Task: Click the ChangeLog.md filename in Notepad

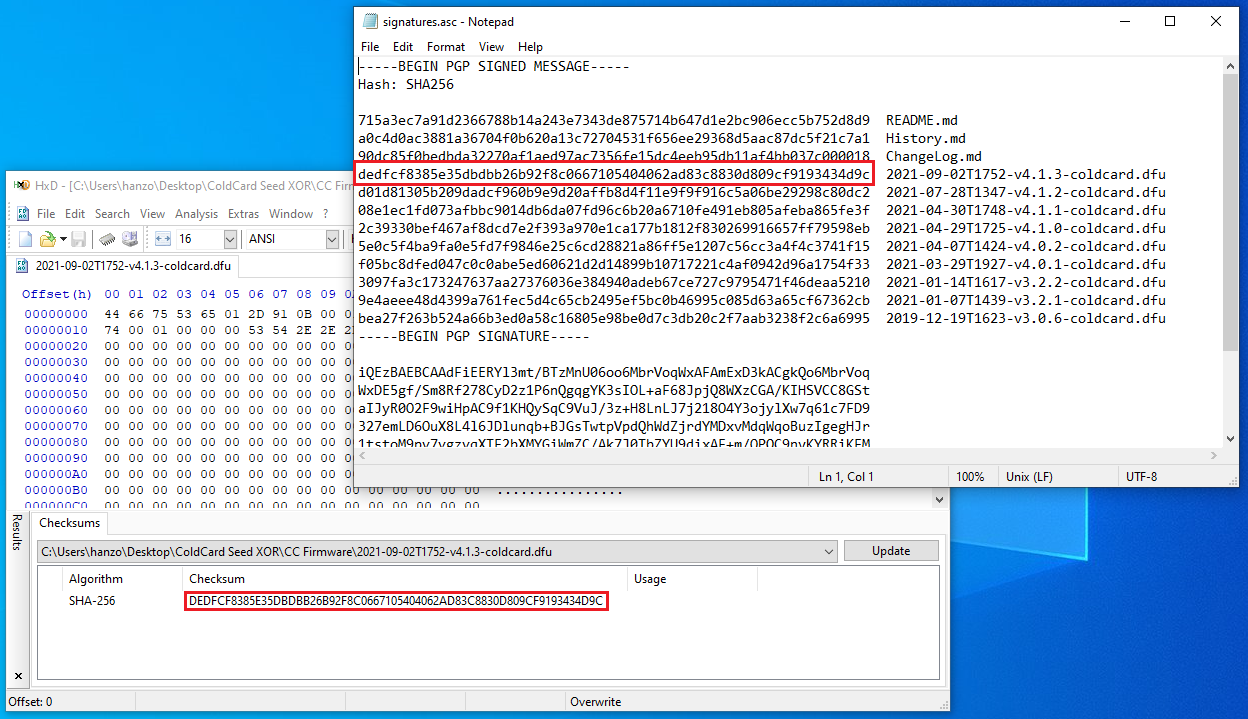Action: click(934, 156)
